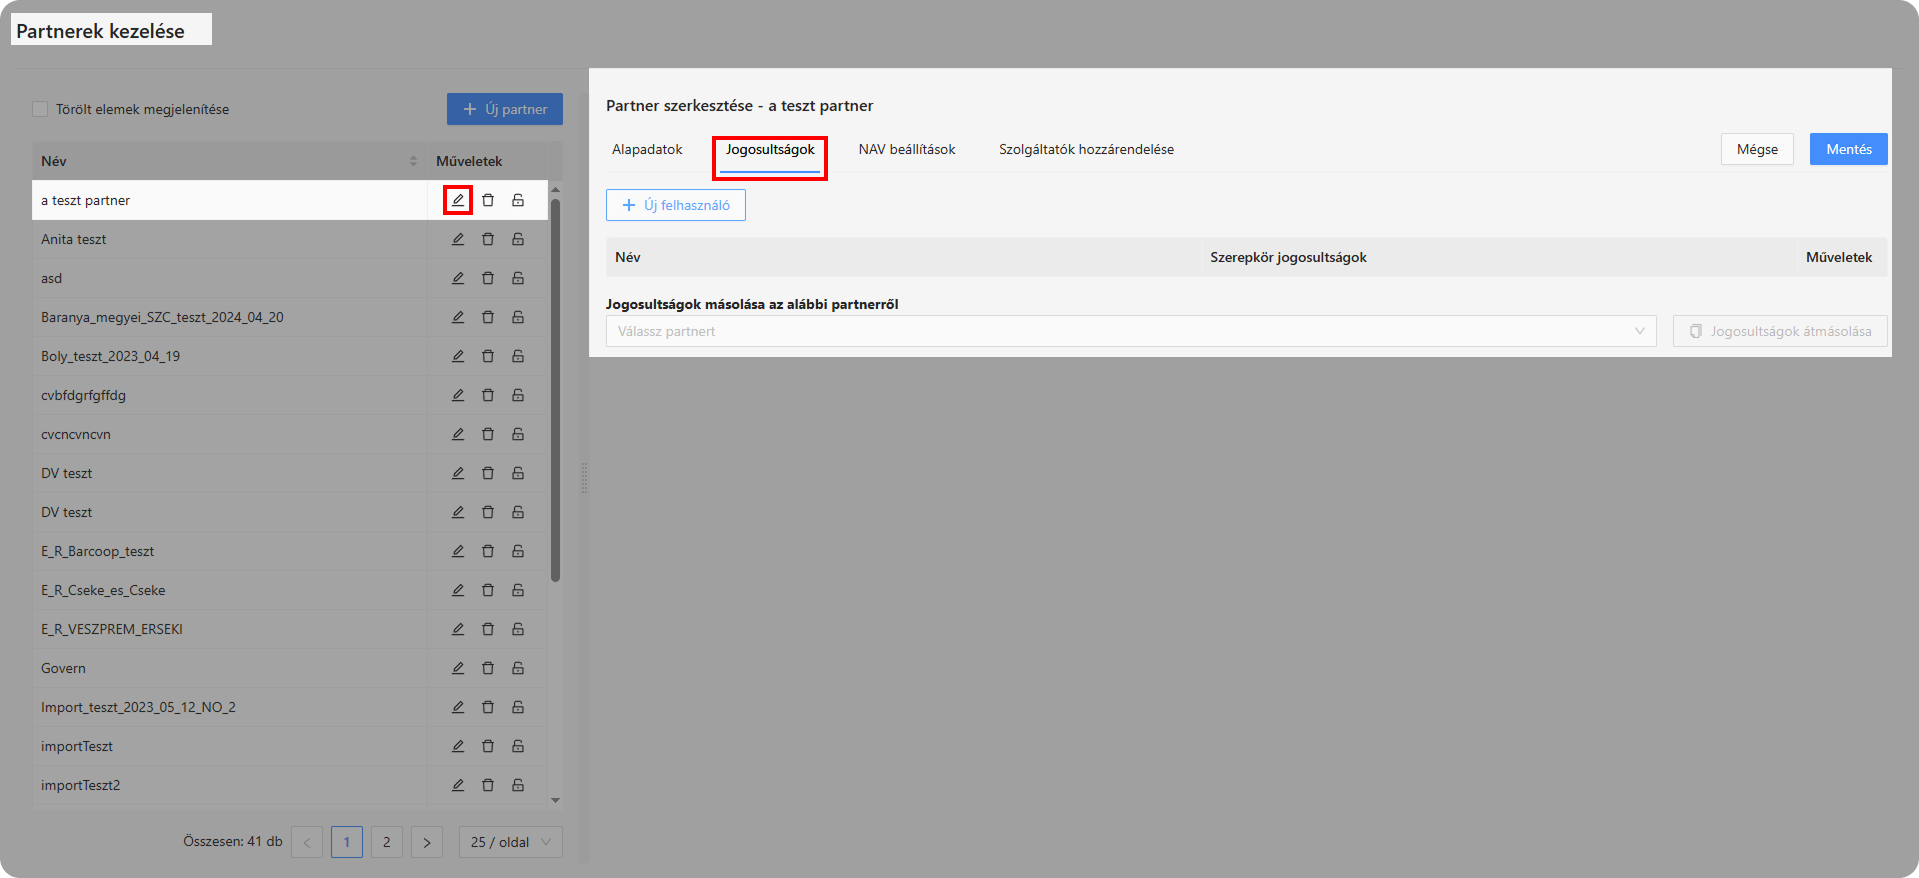Click edit pencil icon for Anita teszt
Viewport: 1919px width, 878px height.
click(457, 239)
